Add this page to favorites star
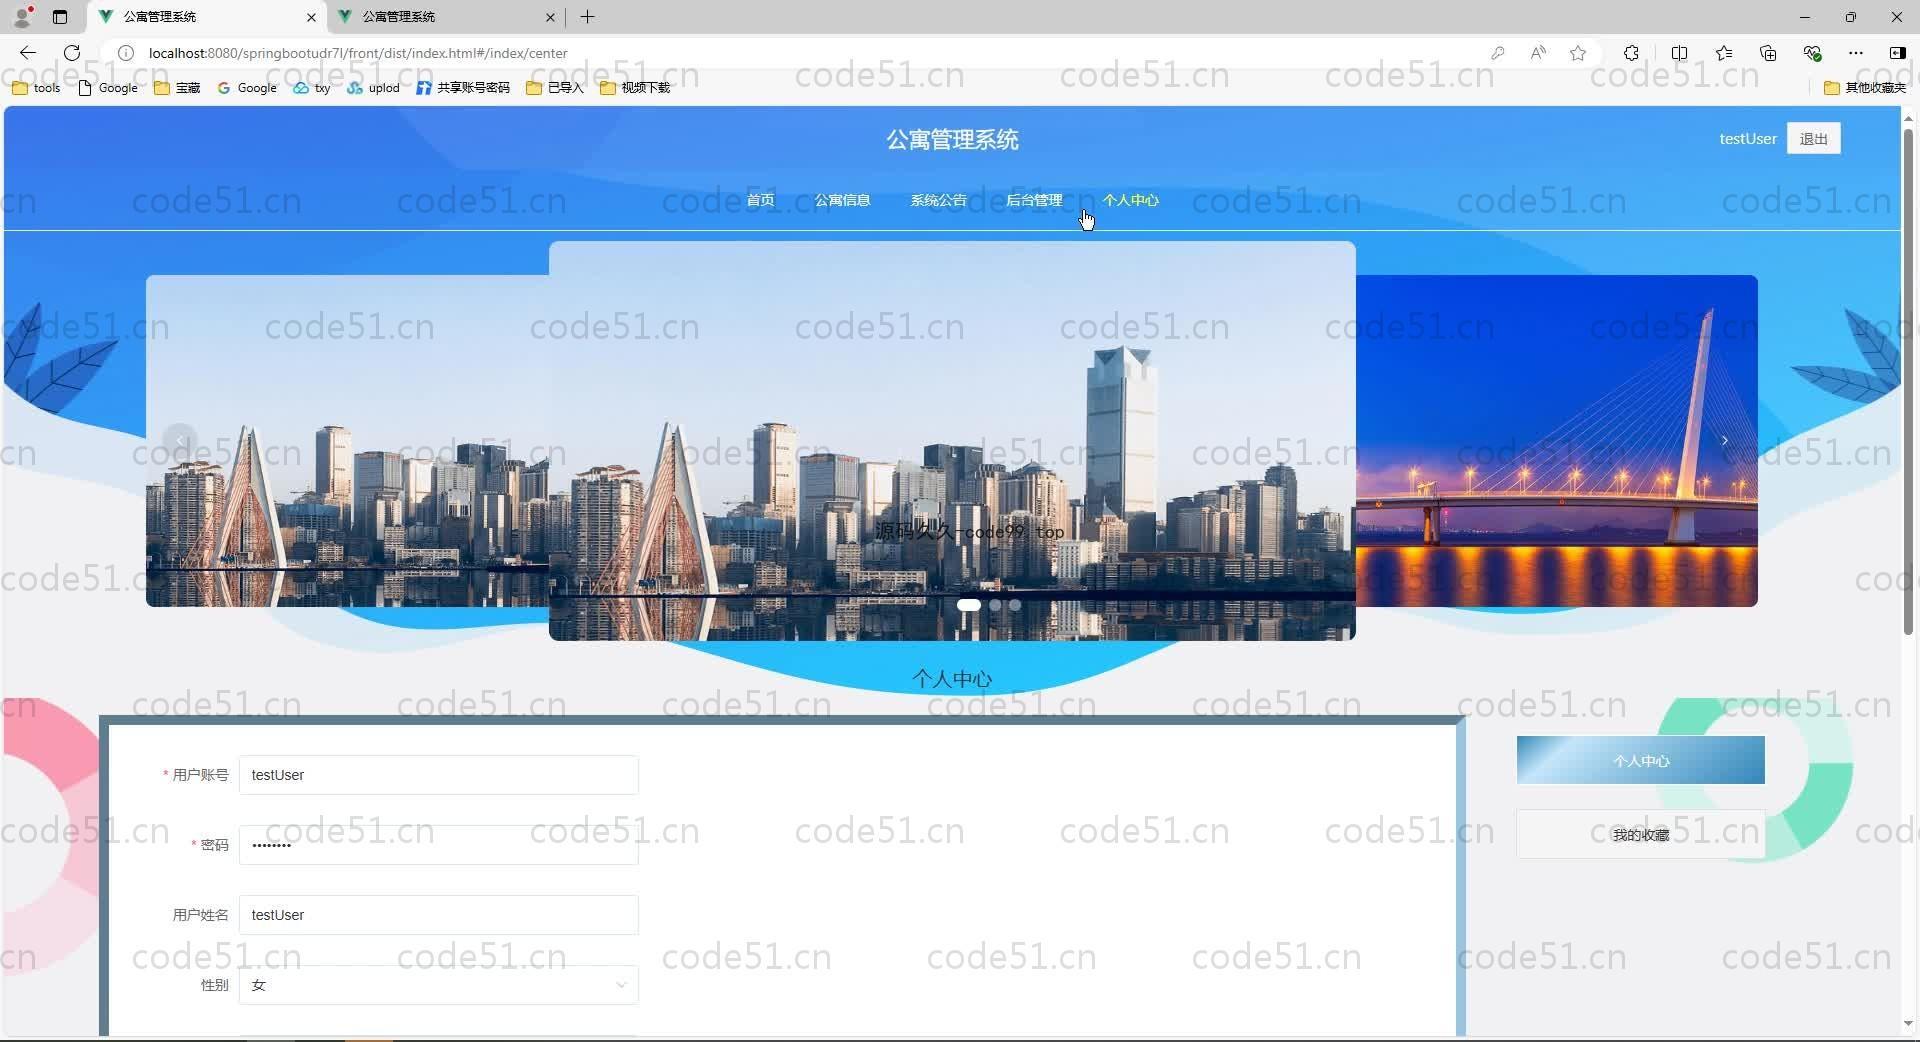This screenshot has height=1042, width=1920. pos(1578,53)
